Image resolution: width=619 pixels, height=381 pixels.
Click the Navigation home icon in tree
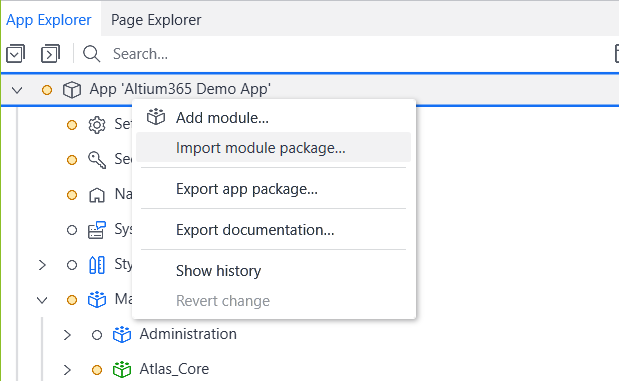97,195
